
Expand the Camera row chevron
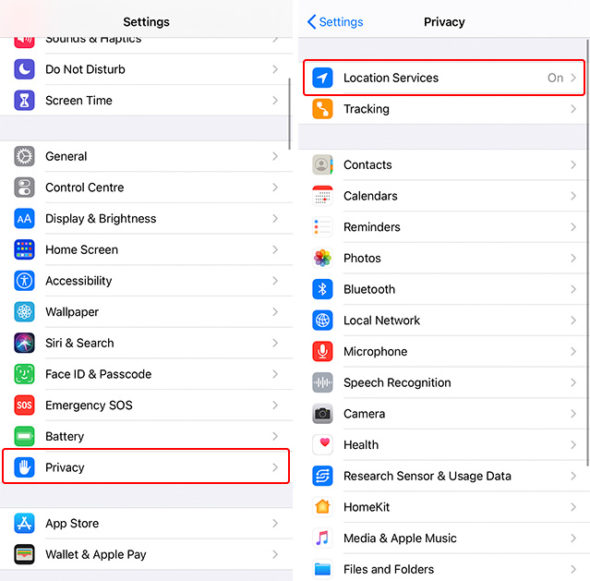(x=573, y=414)
